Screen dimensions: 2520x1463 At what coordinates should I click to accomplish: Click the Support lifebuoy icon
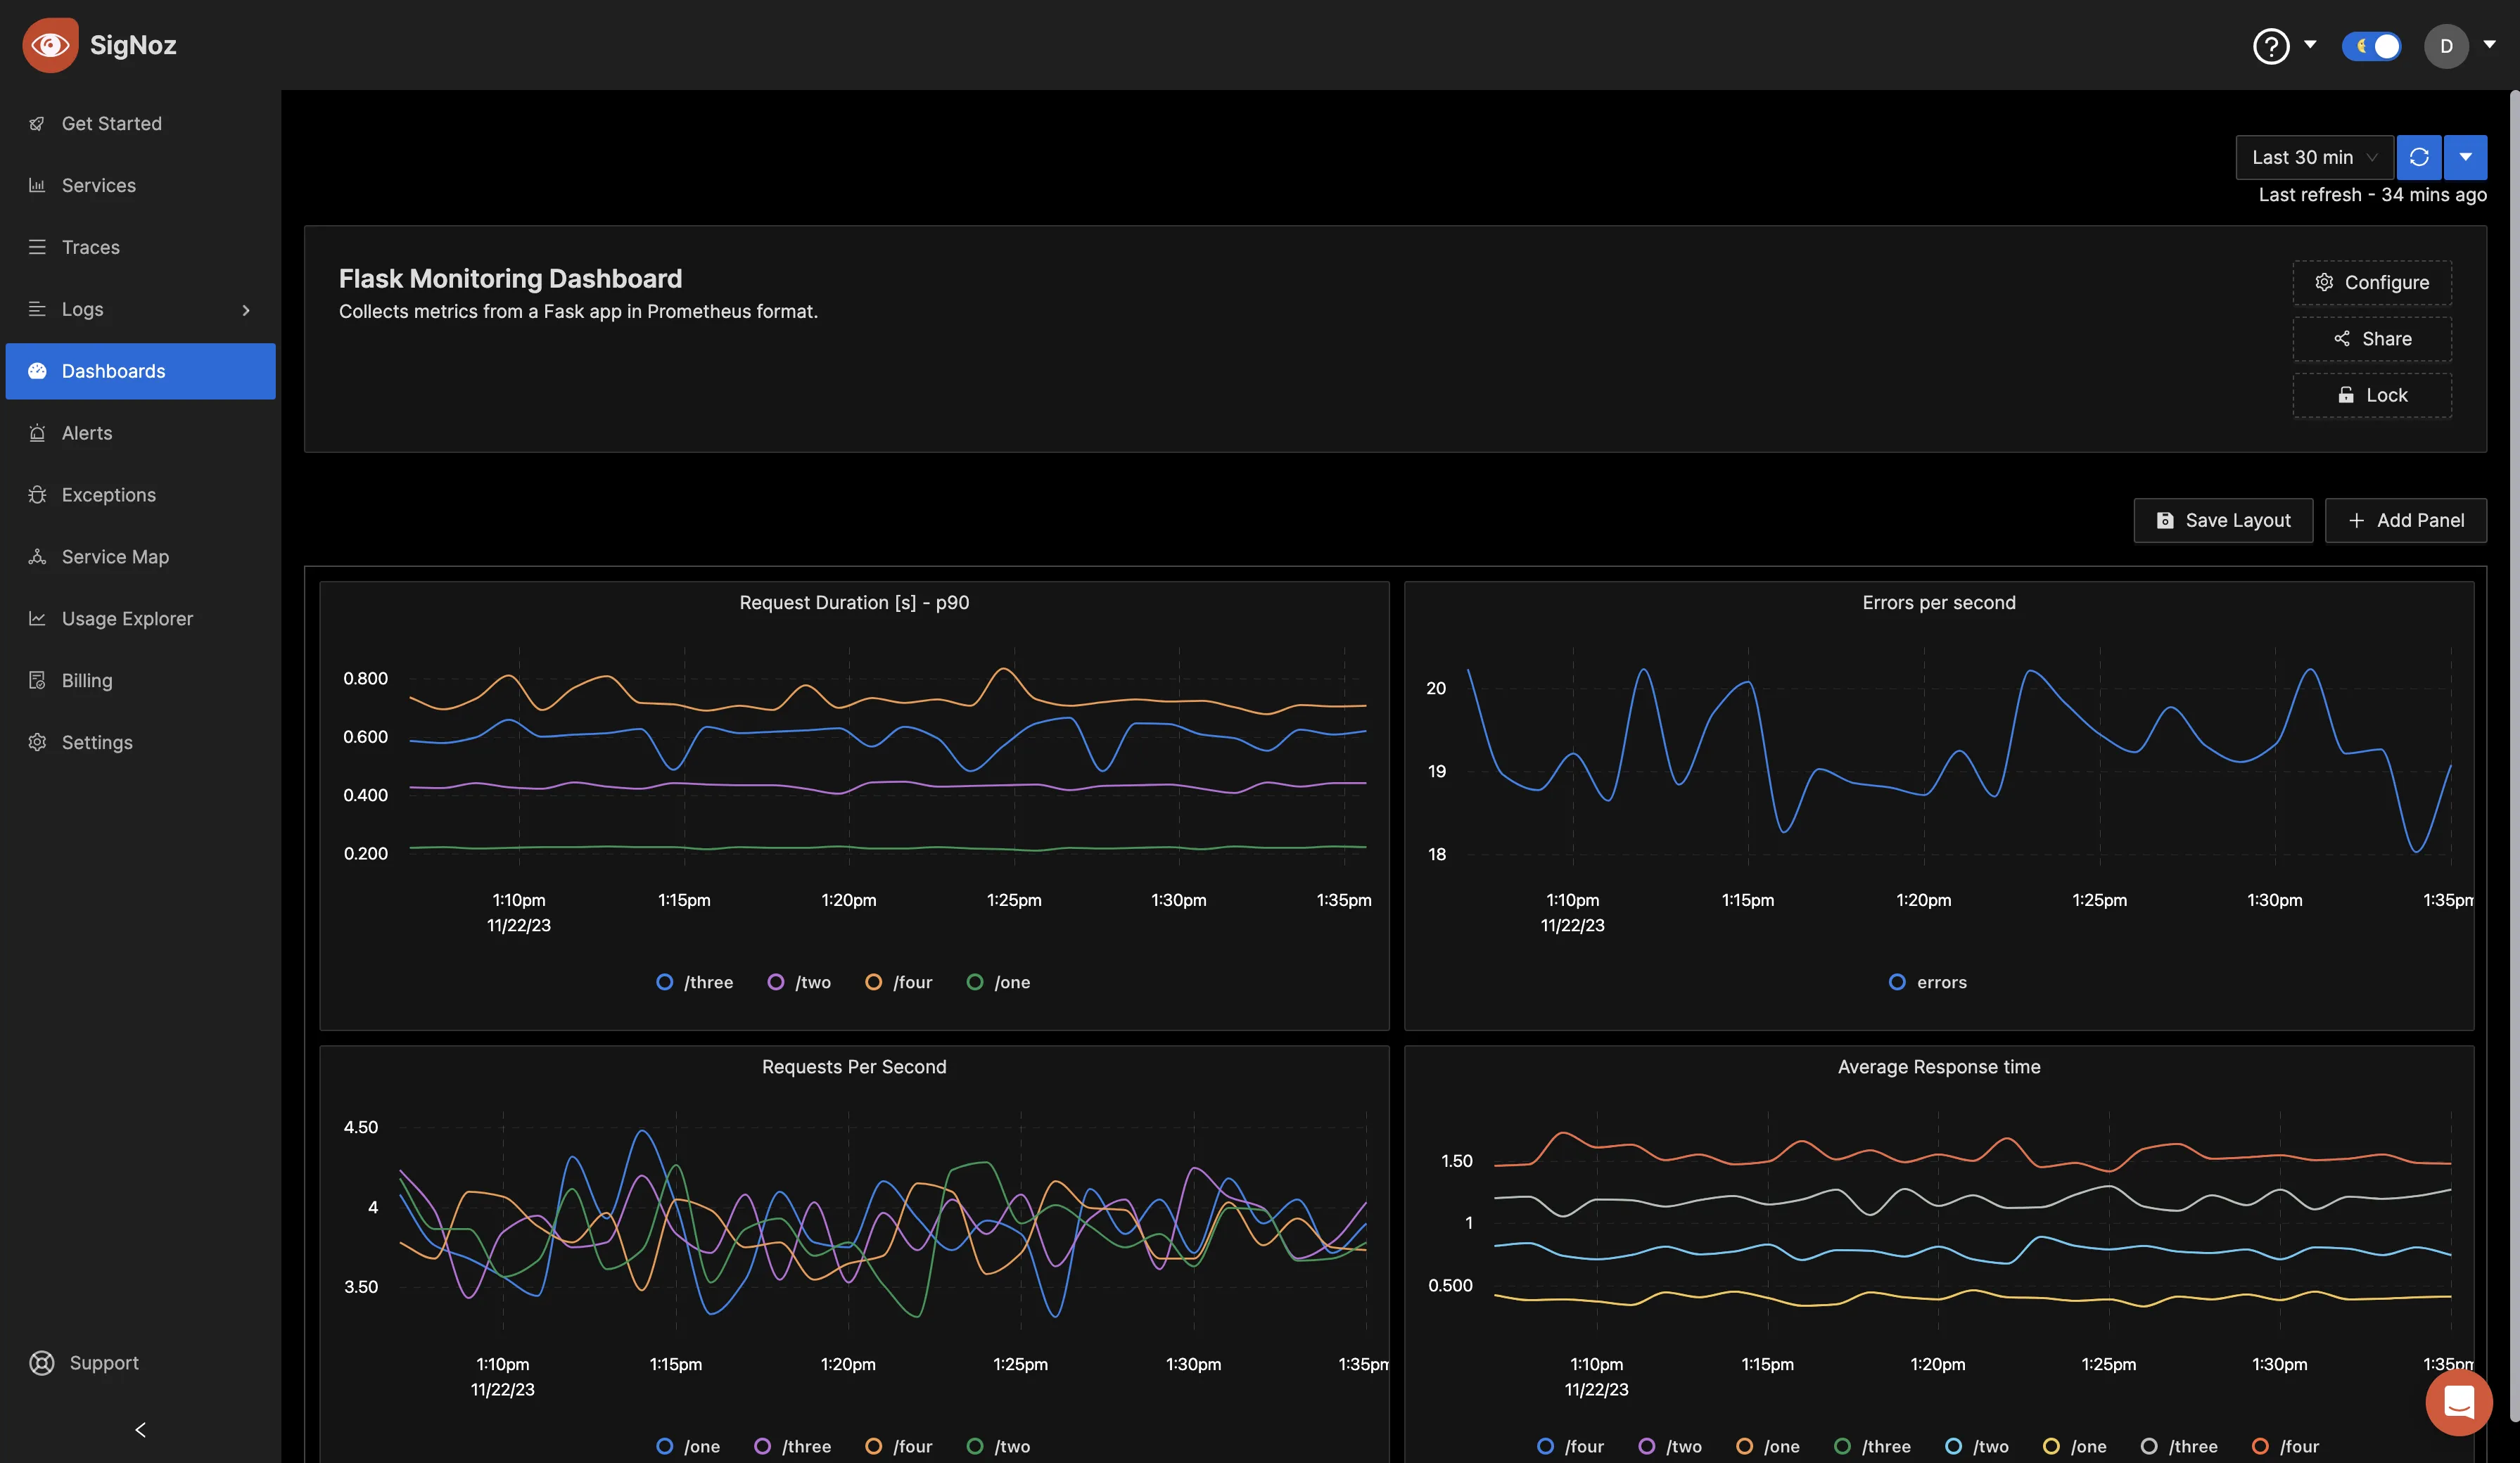41,1362
